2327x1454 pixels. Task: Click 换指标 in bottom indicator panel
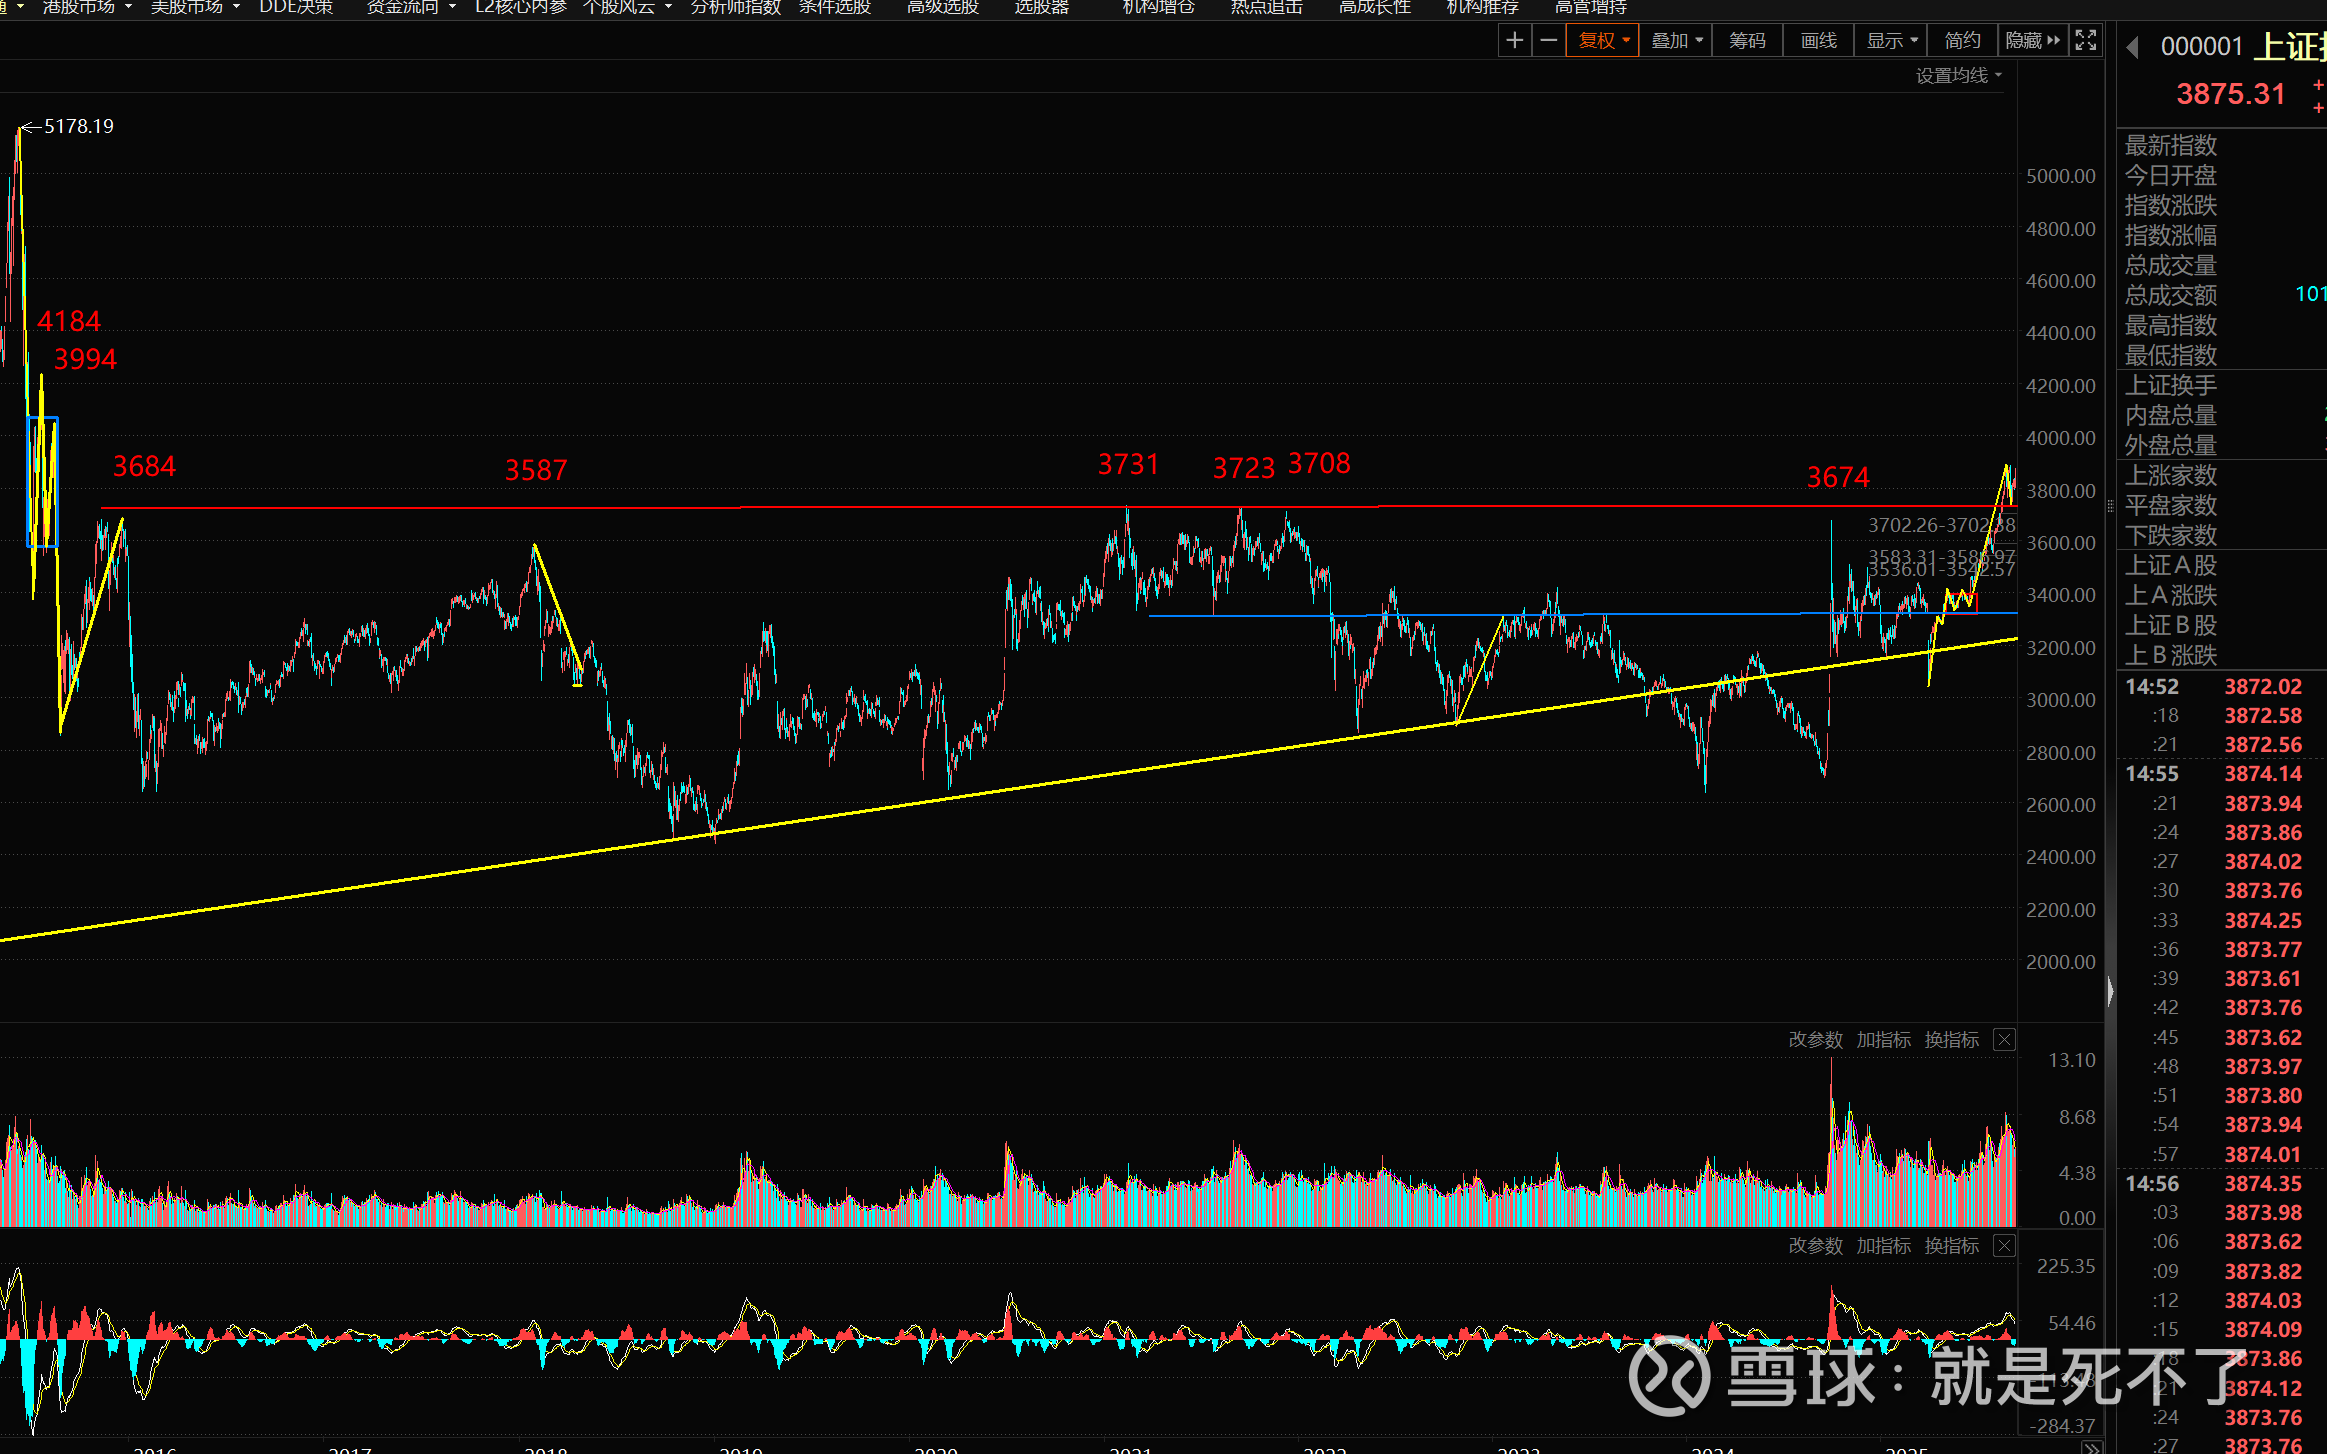coord(1951,1246)
